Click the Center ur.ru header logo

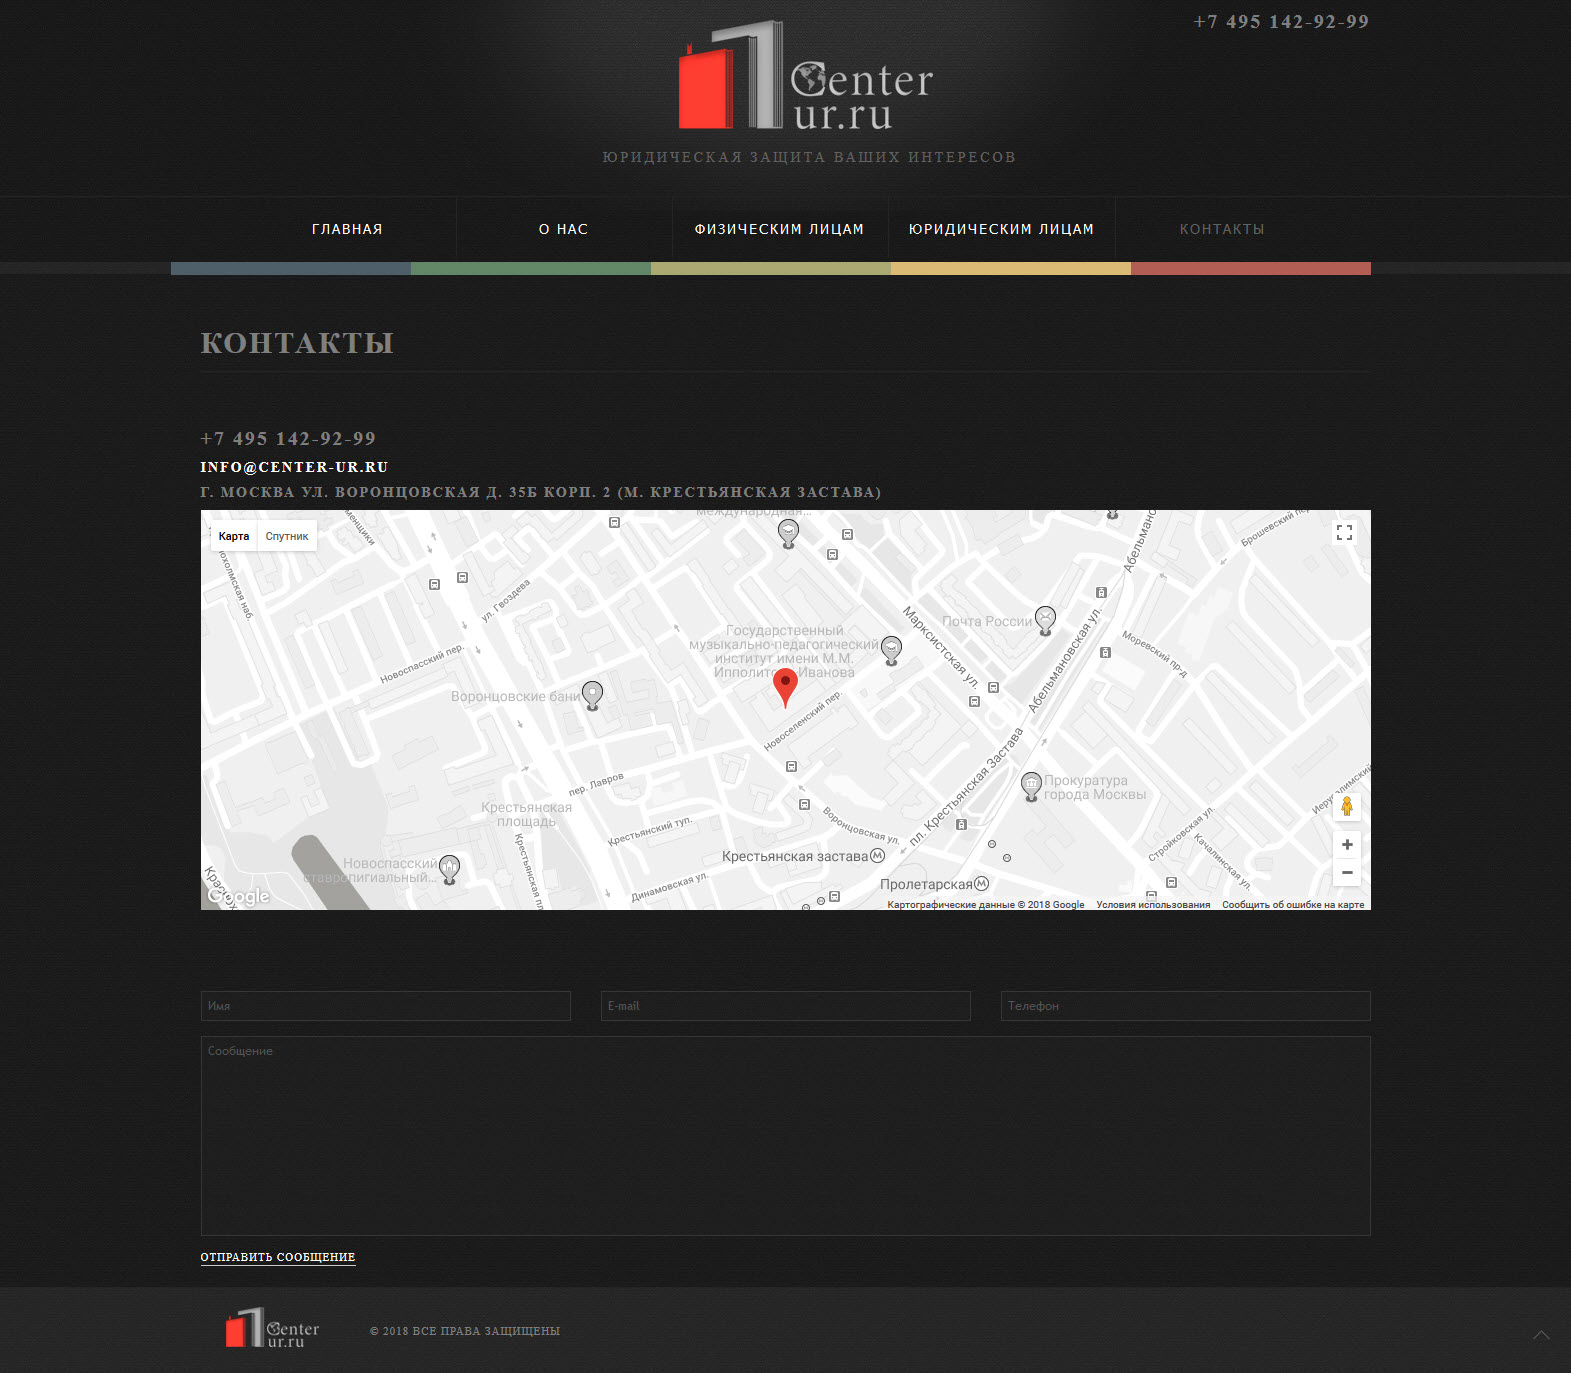[x=806, y=77]
